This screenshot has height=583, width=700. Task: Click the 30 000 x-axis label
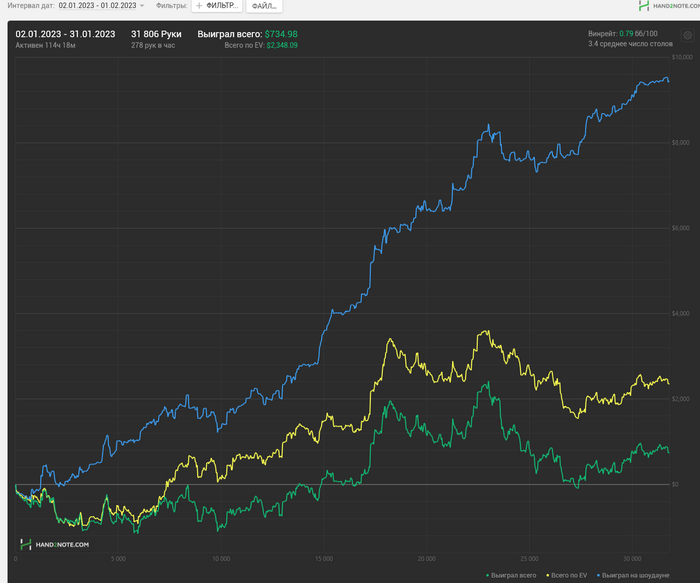coord(632,559)
